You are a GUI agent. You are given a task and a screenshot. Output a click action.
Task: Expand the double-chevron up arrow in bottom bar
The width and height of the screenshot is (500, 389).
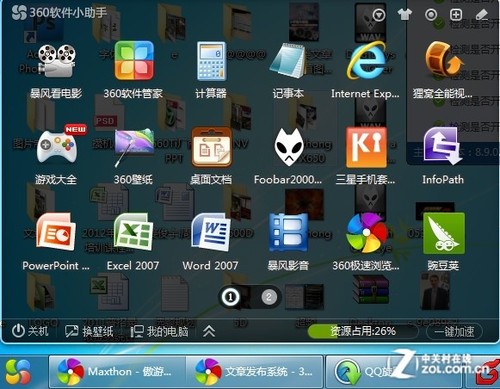209,331
